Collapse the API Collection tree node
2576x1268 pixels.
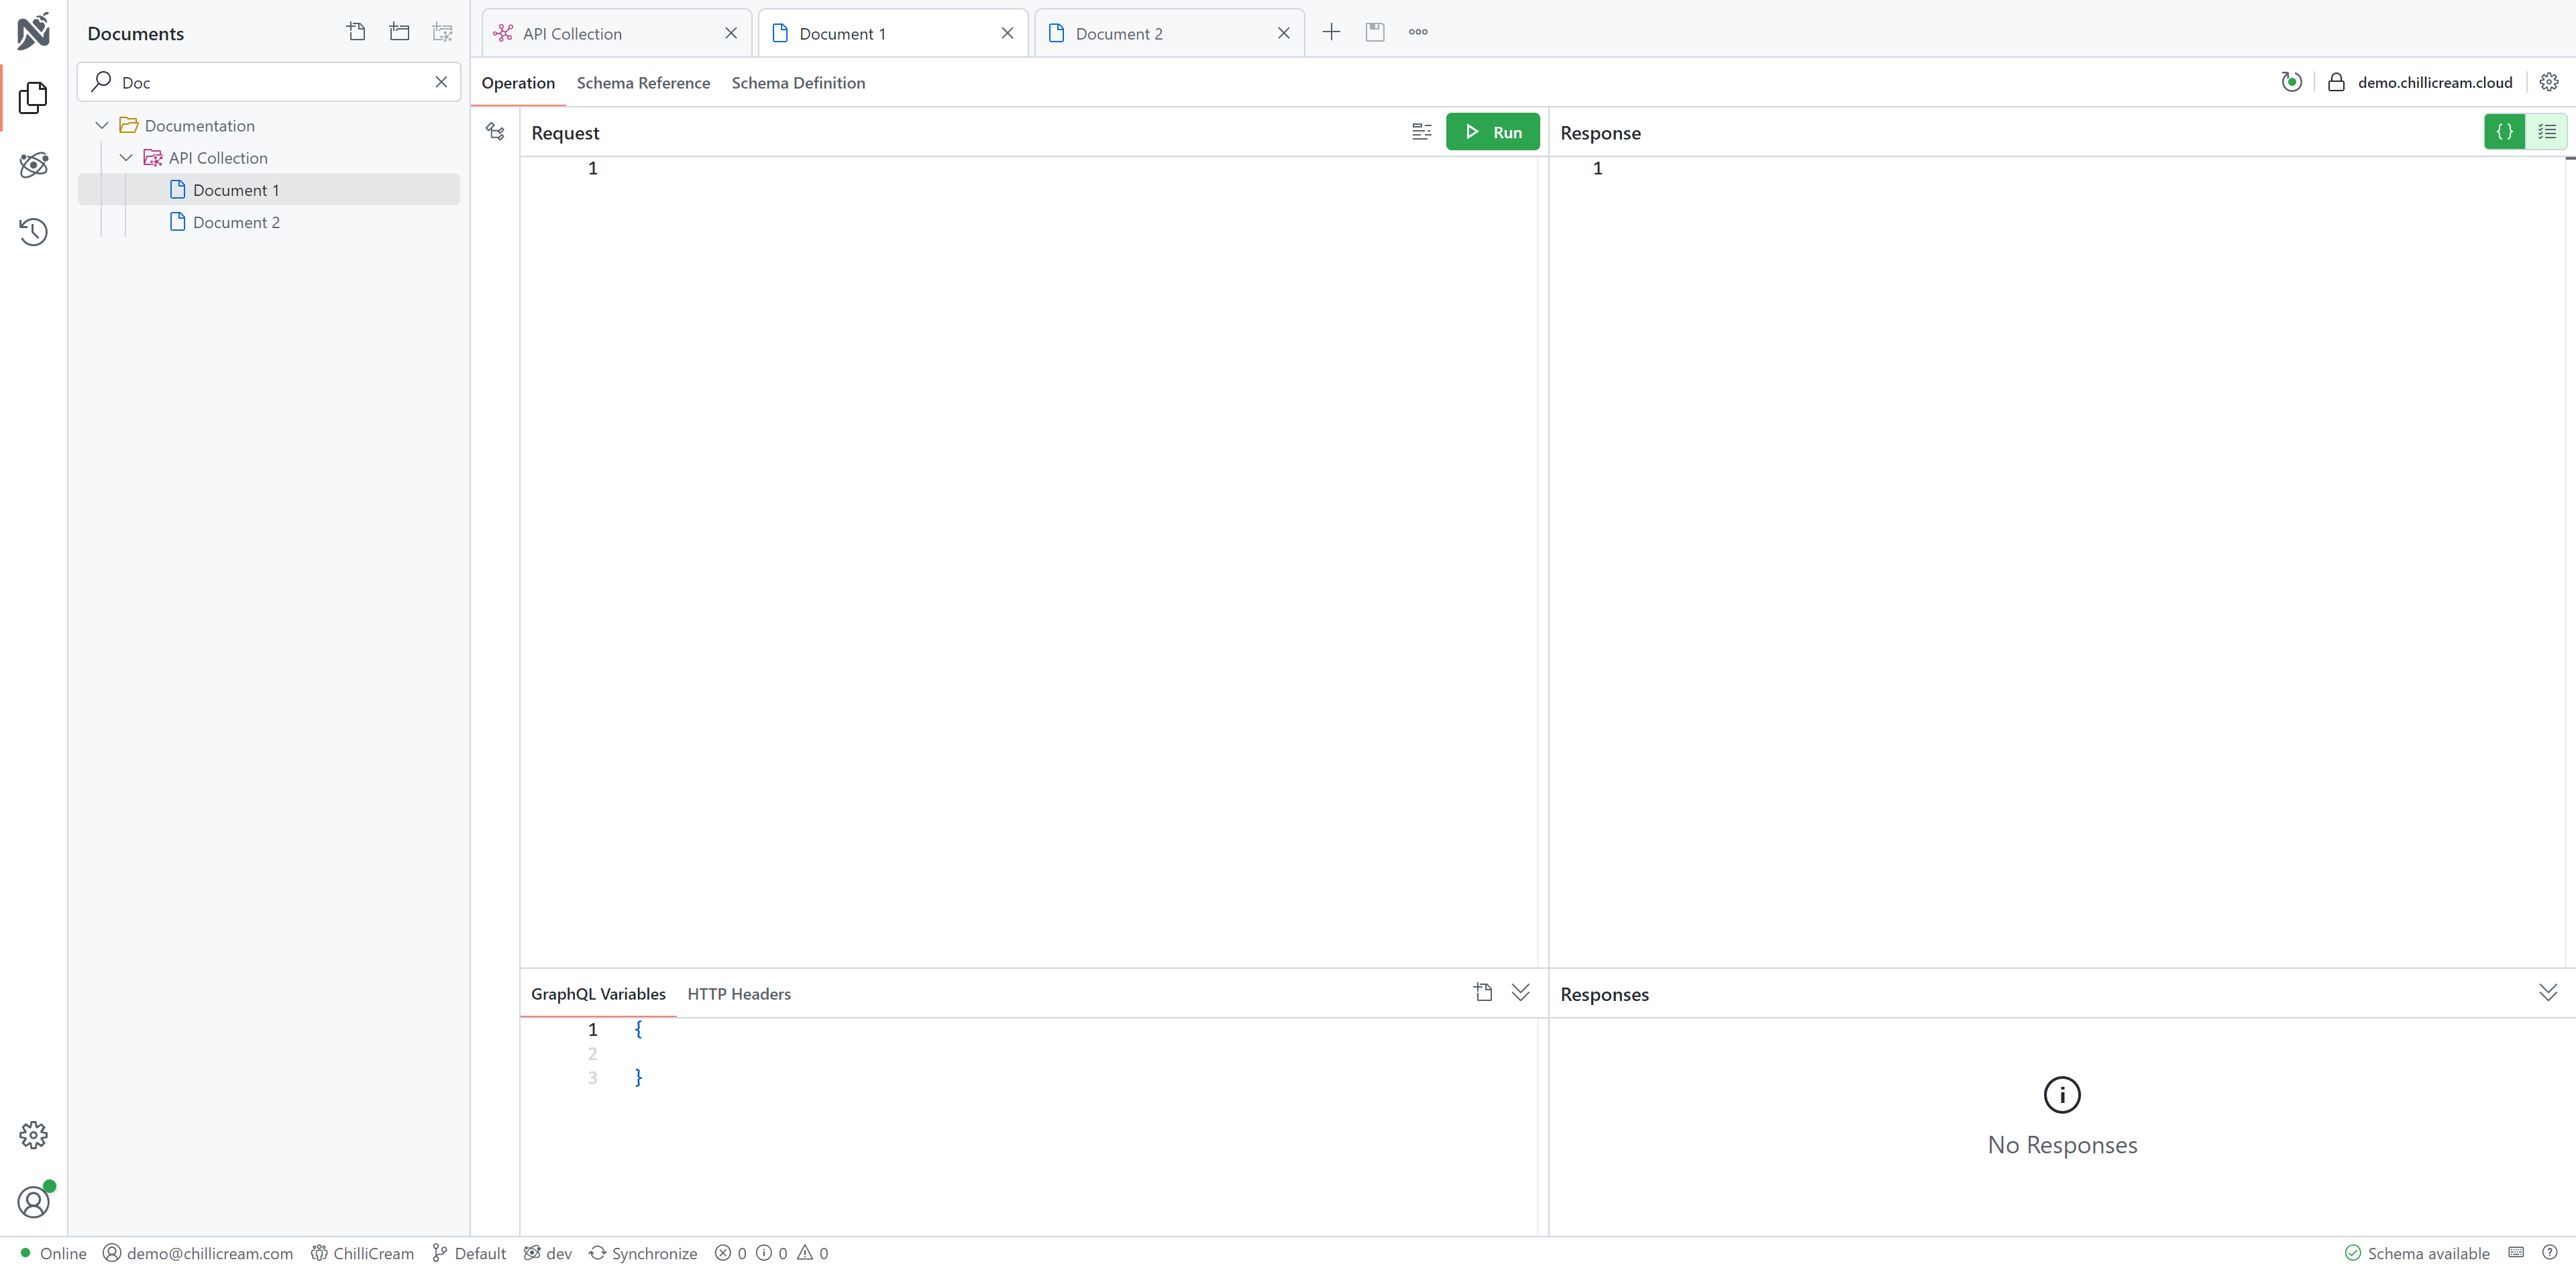coord(126,158)
